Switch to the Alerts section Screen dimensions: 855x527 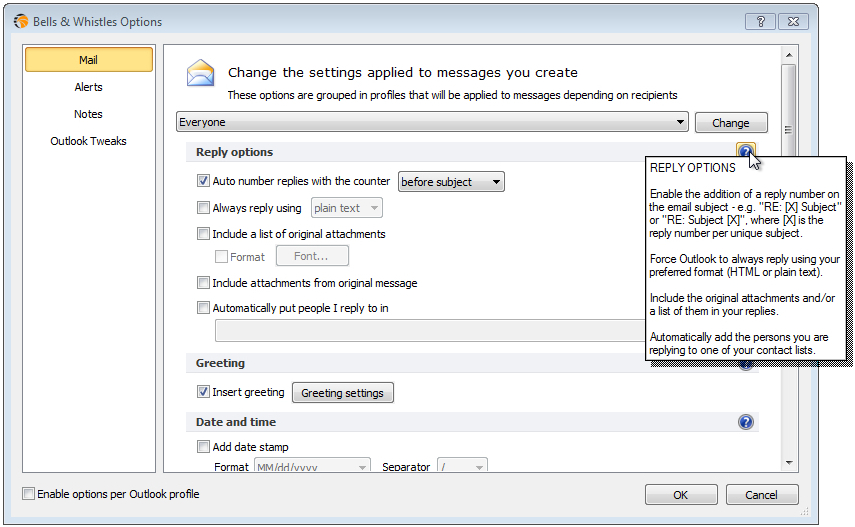(88, 87)
